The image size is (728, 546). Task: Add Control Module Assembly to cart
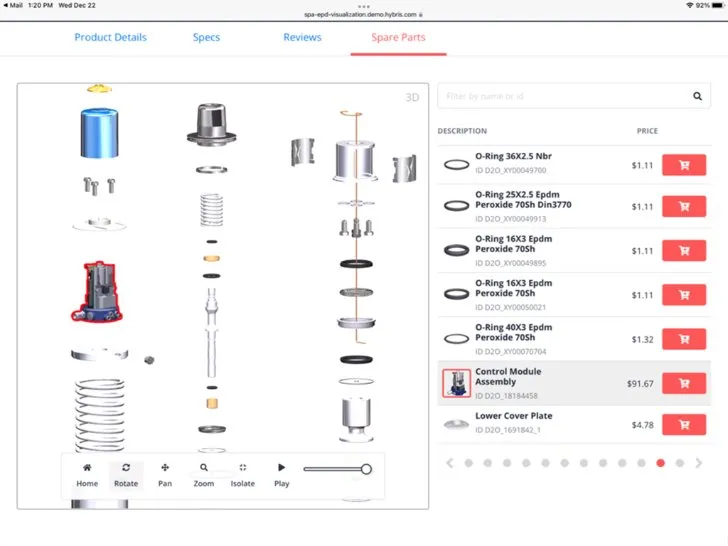[x=684, y=383]
